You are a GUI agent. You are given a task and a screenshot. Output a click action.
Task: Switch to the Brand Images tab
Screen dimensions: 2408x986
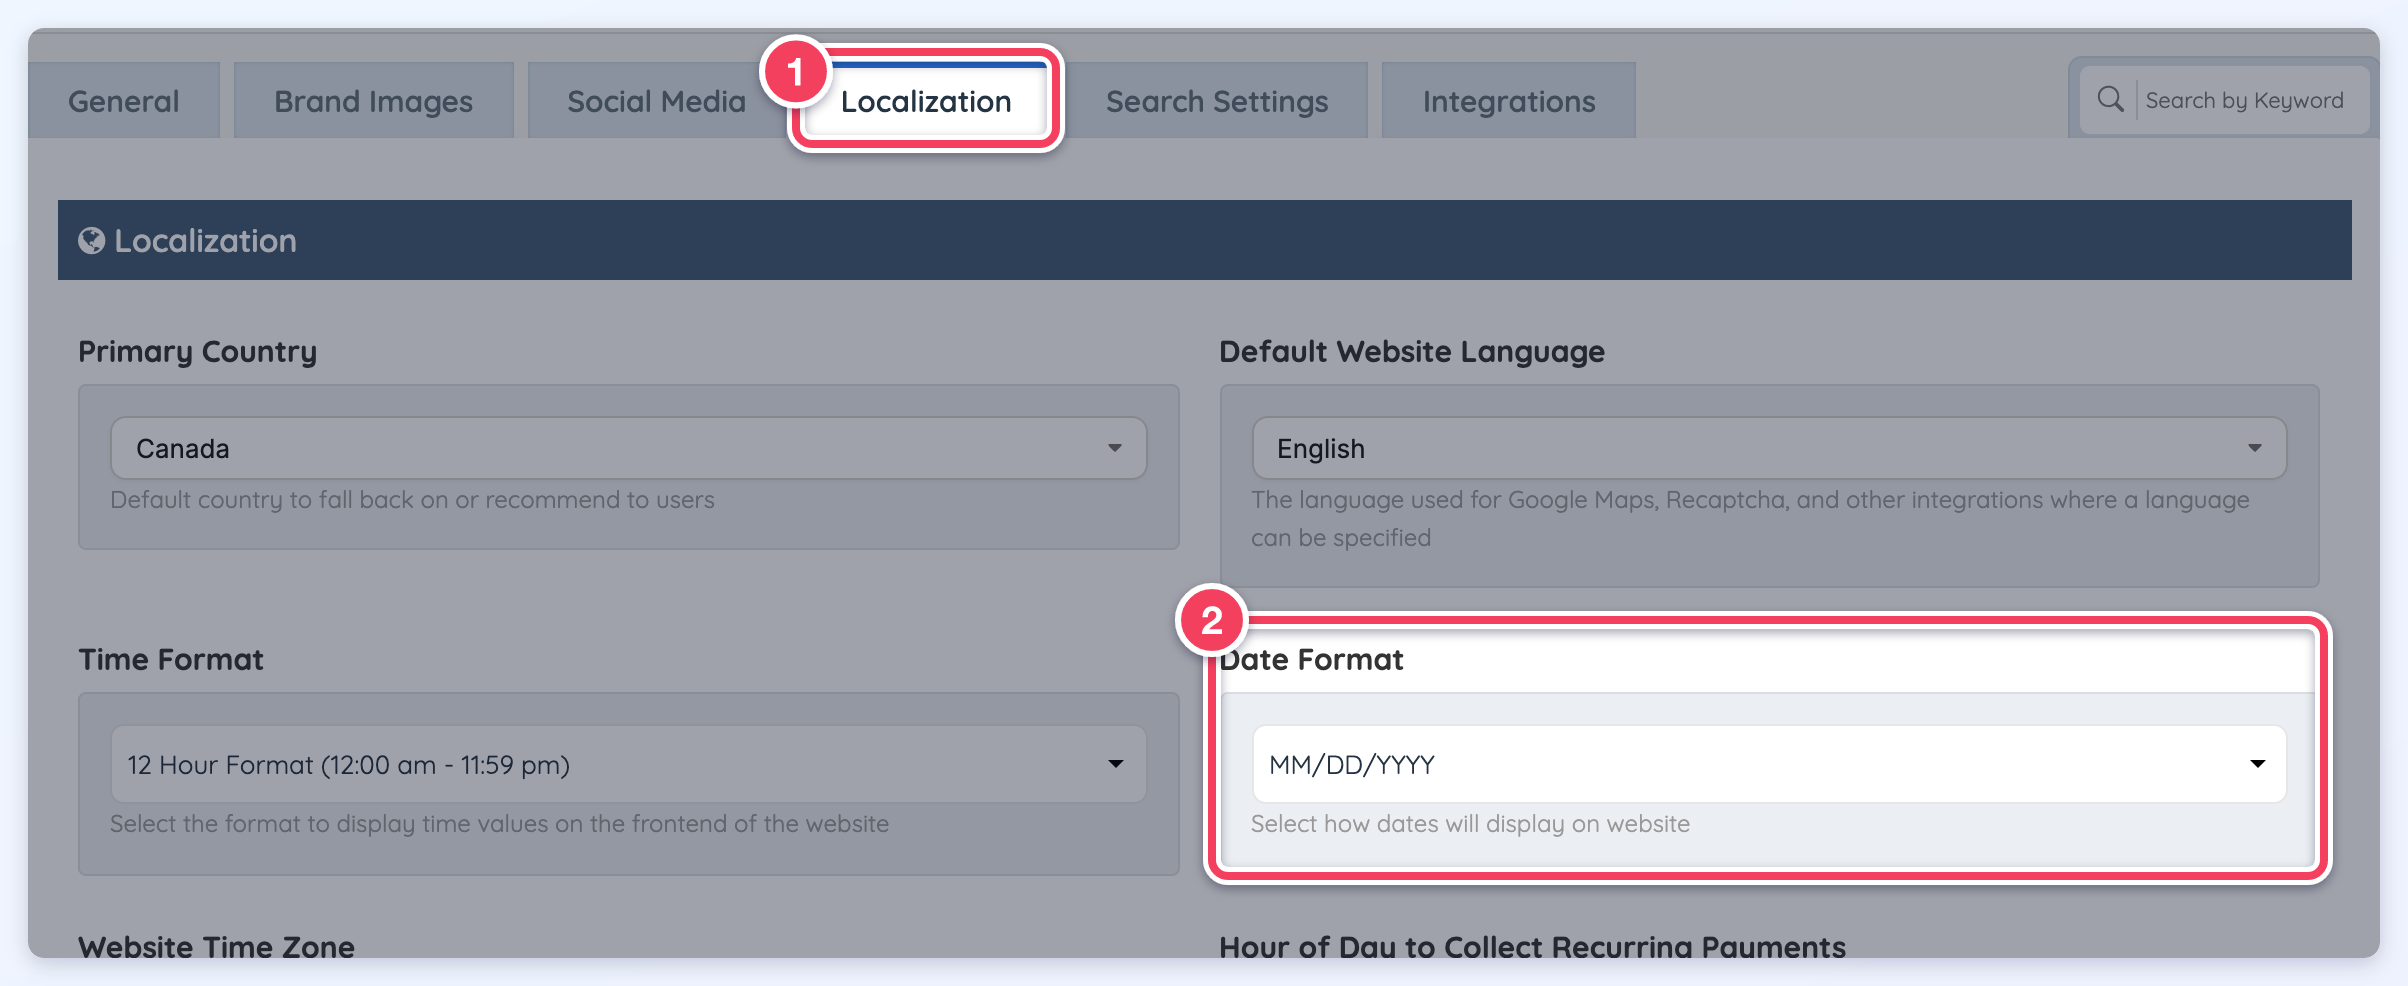tap(374, 100)
